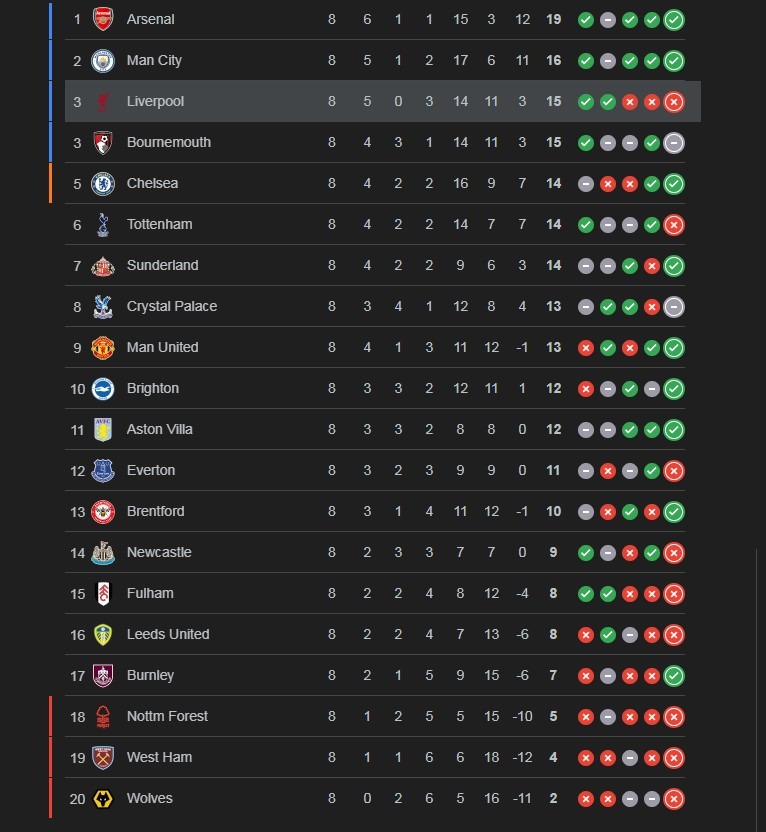Image resolution: width=766 pixels, height=832 pixels.
Task: Select the Aston Villa crest
Action: 103,429
